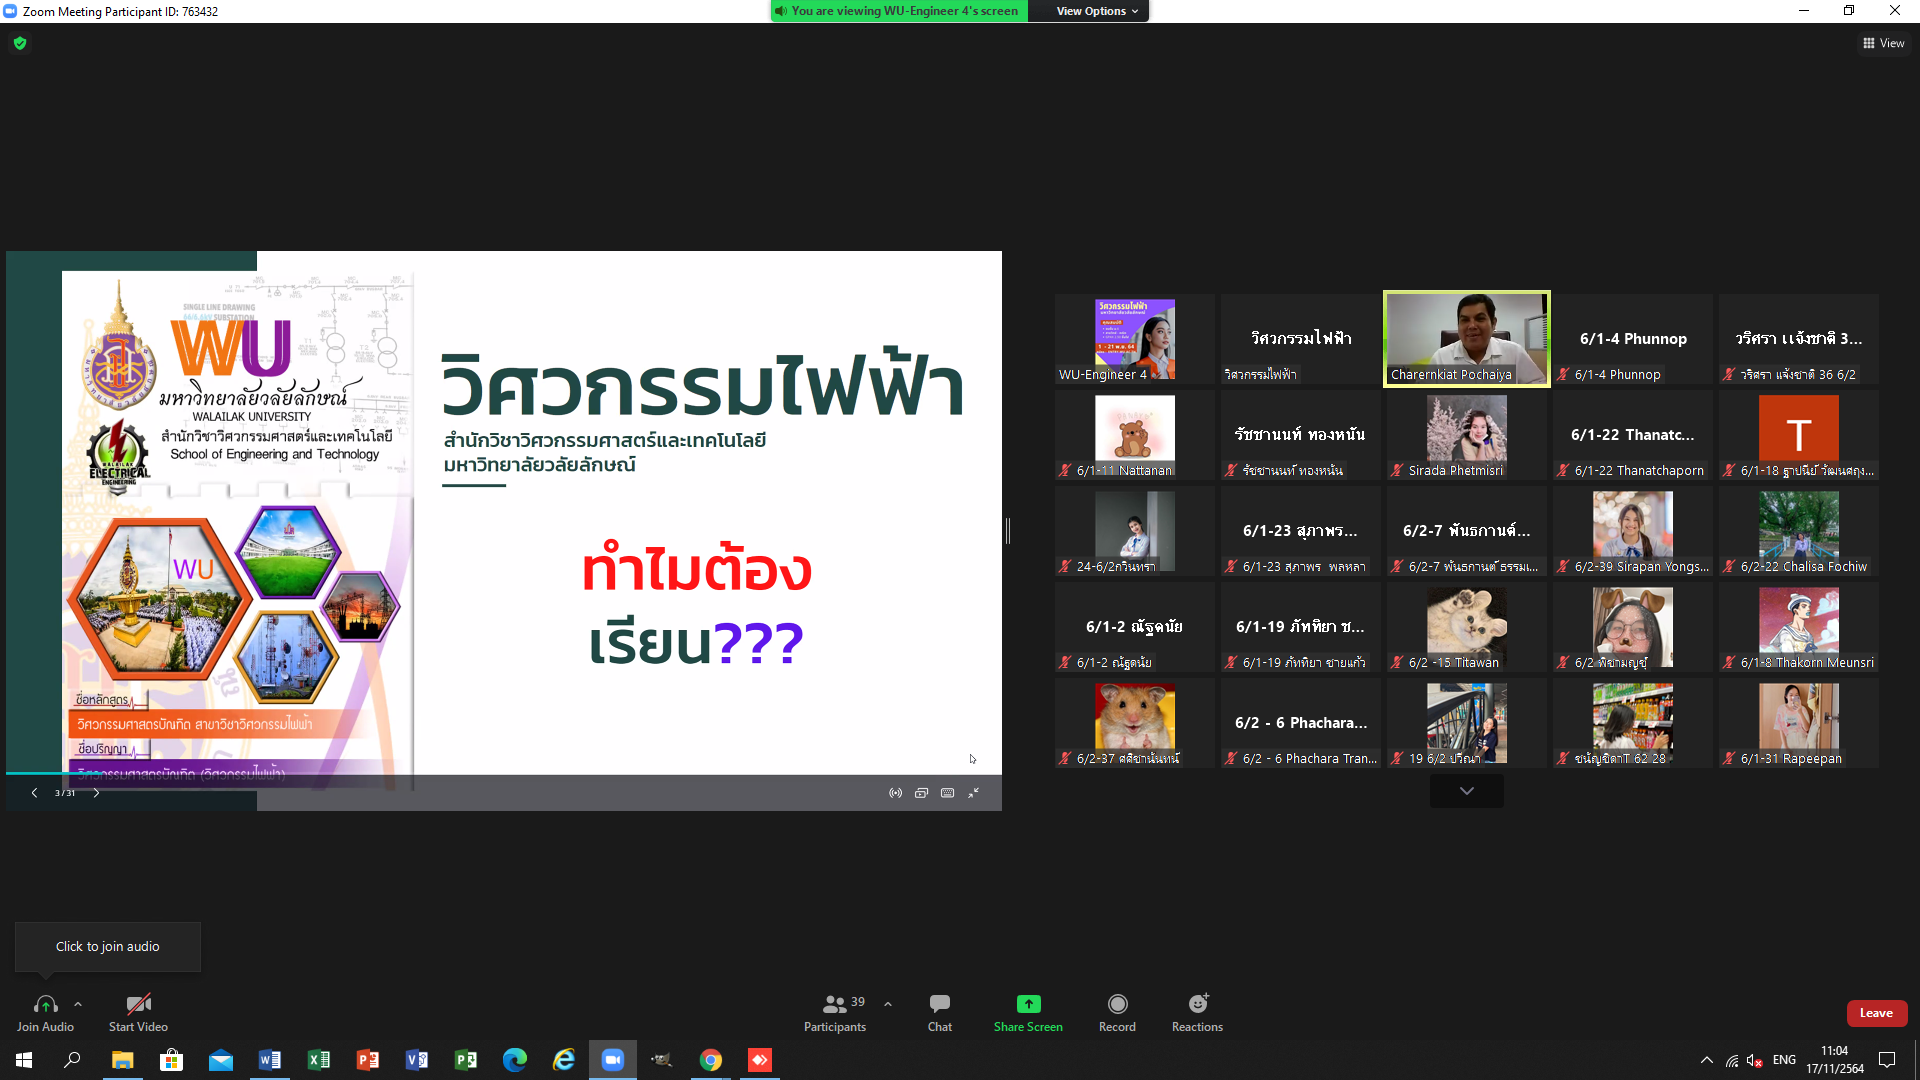Go to the previous presentation slide
This screenshot has height=1080, width=1920.
click(x=34, y=793)
